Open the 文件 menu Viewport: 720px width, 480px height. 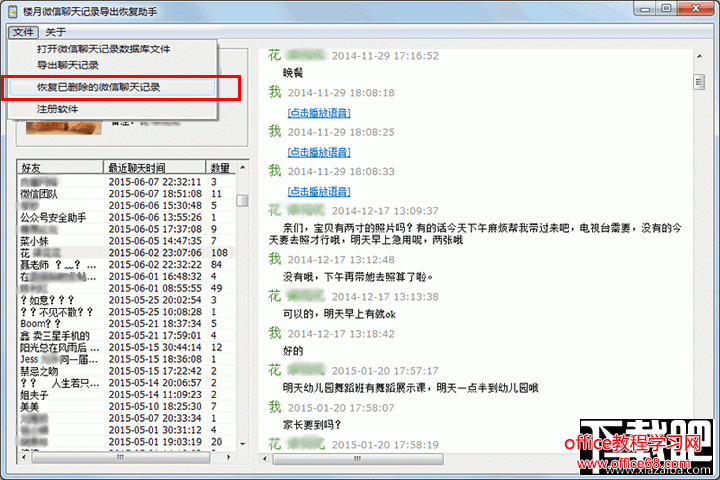pos(23,32)
